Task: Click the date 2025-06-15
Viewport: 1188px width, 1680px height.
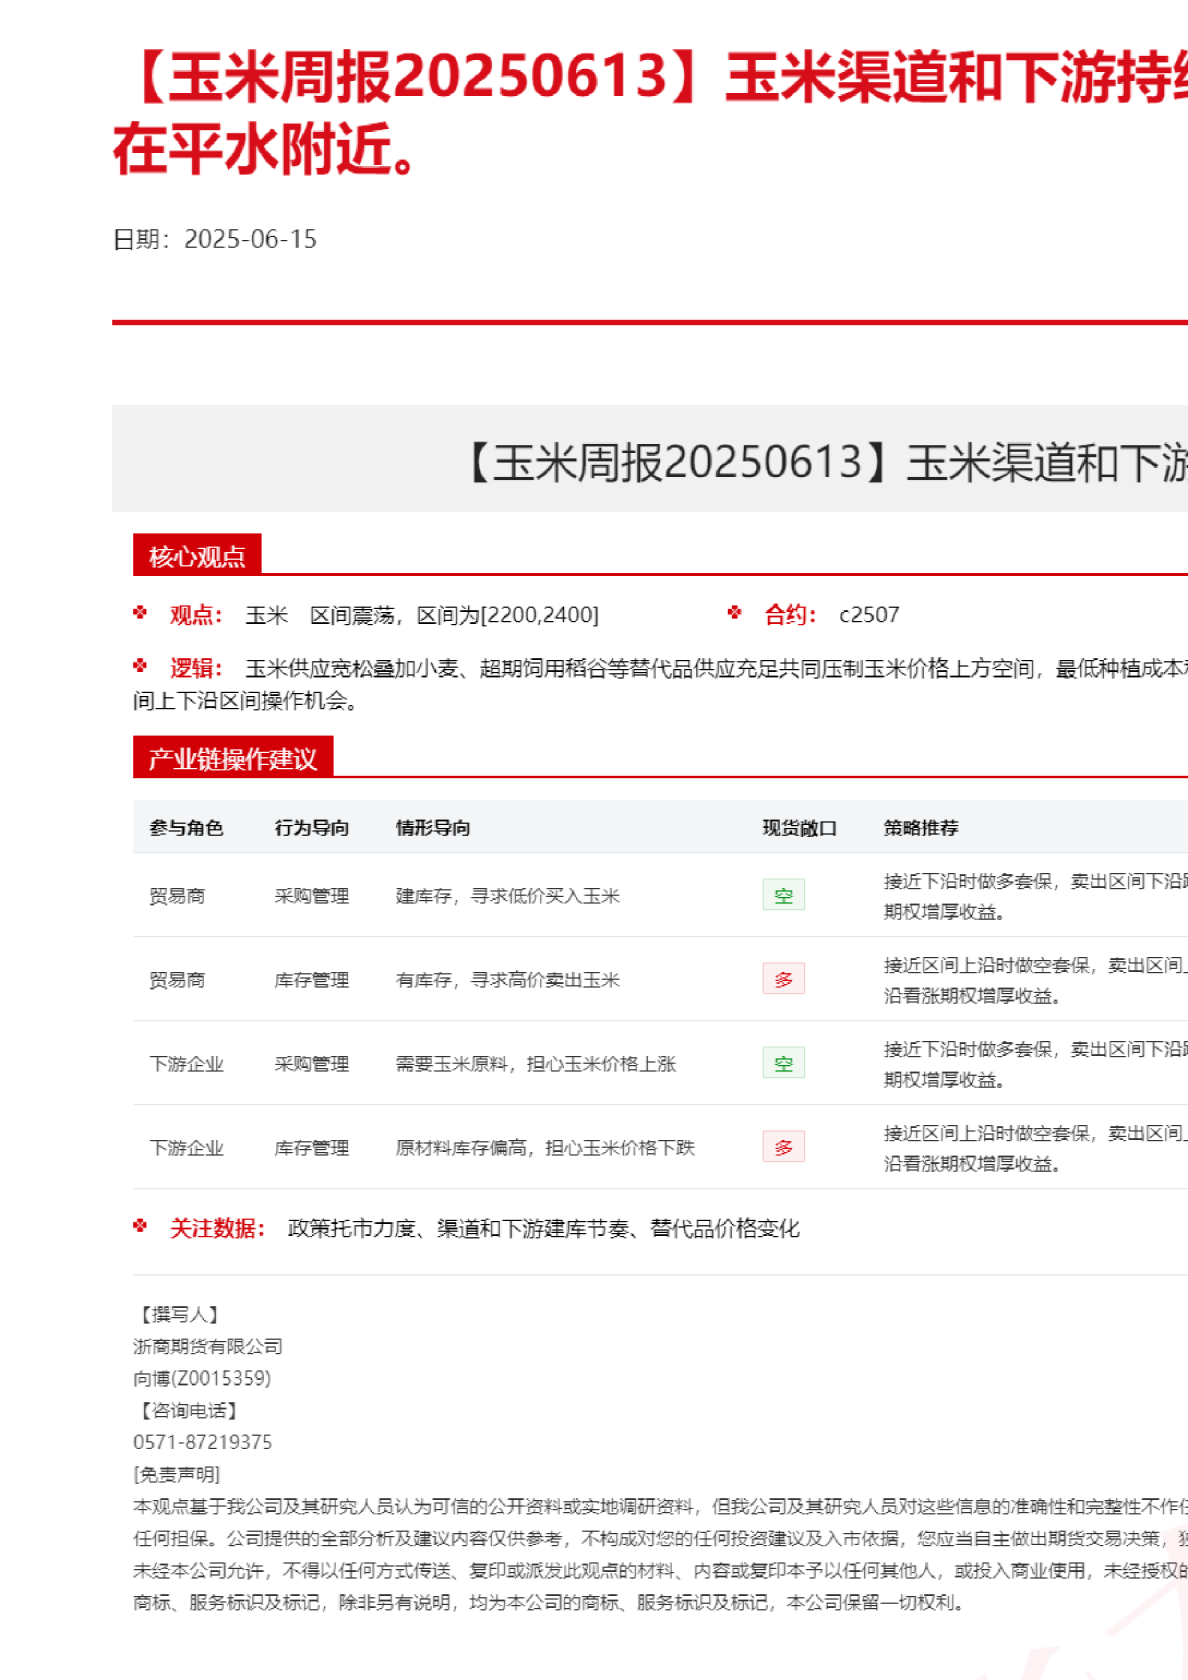Action: coord(250,239)
